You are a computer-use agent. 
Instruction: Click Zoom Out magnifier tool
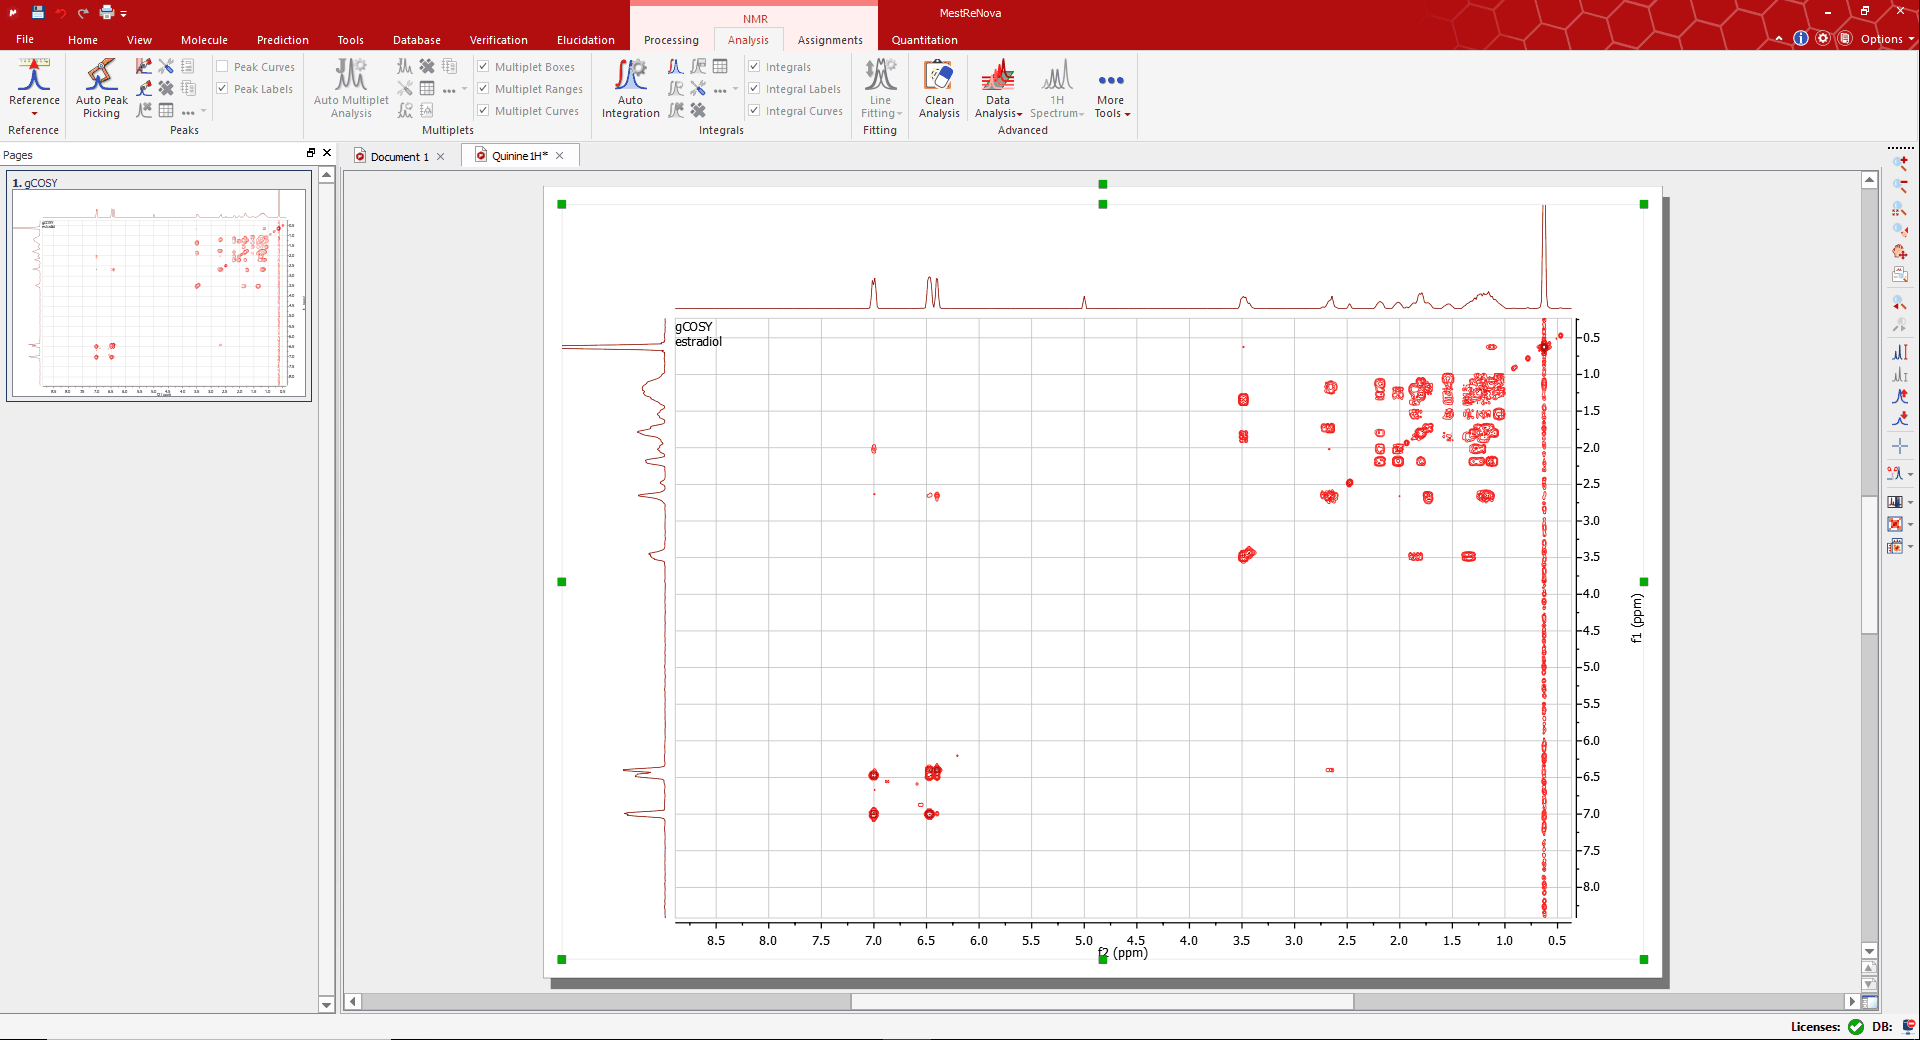click(x=1900, y=186)
